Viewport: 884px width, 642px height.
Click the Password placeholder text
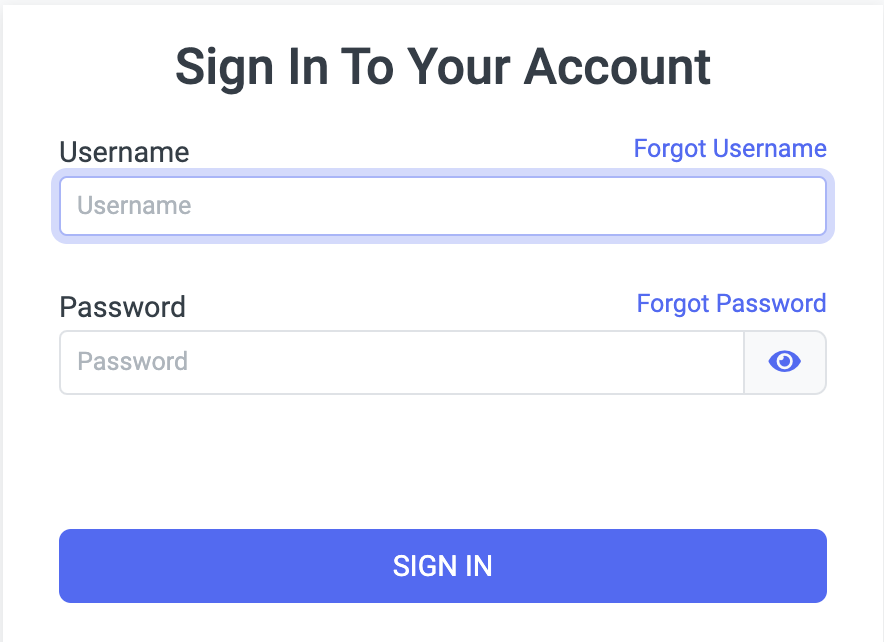point(133,362)
